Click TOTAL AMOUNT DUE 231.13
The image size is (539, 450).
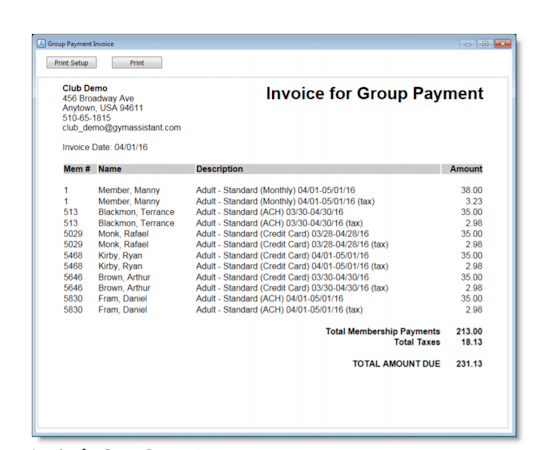click(x=469, y=364)
